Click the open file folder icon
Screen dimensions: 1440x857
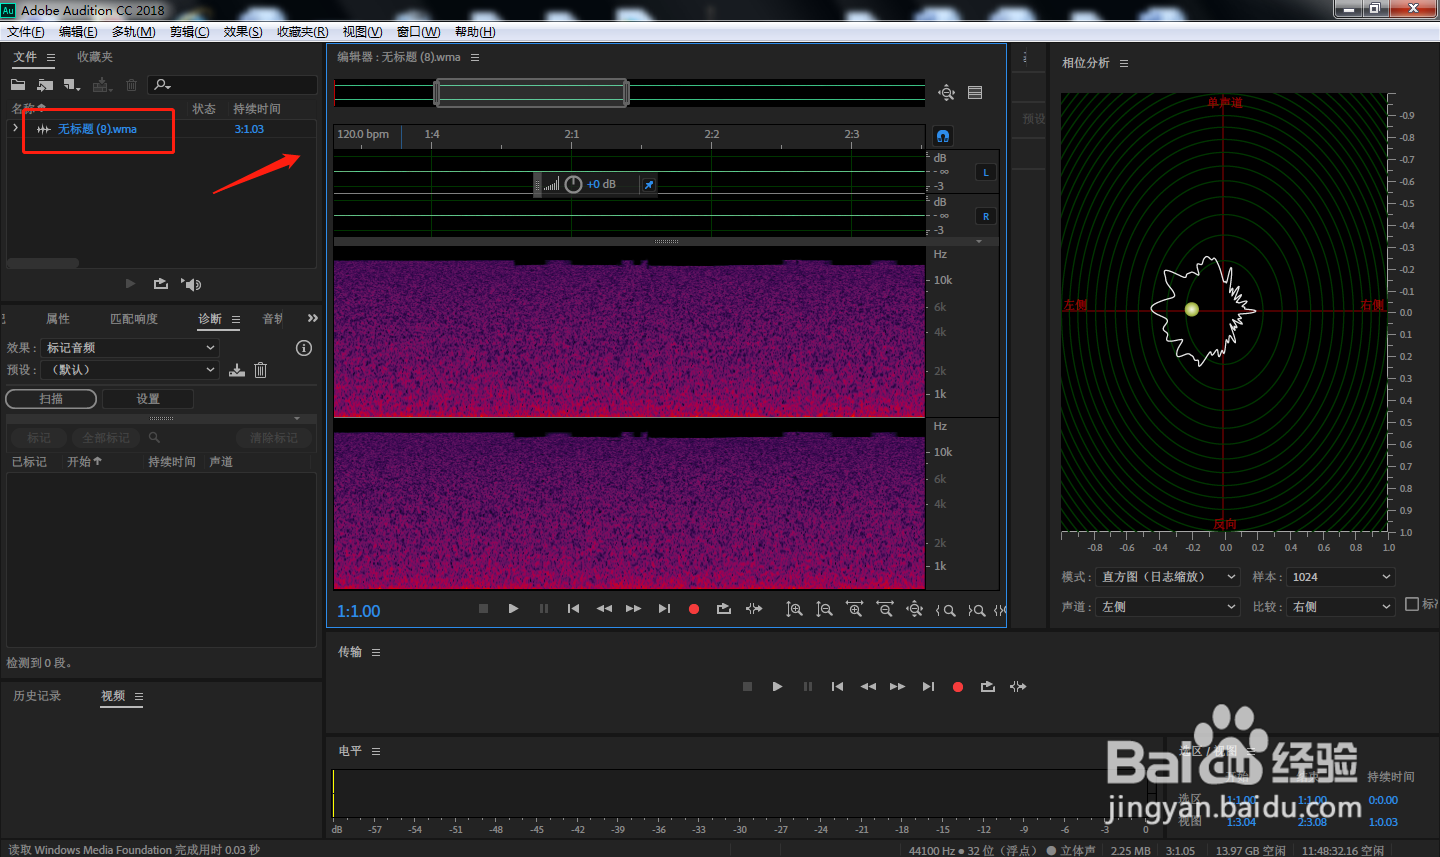pyautogui.click(x=18, y=85)
